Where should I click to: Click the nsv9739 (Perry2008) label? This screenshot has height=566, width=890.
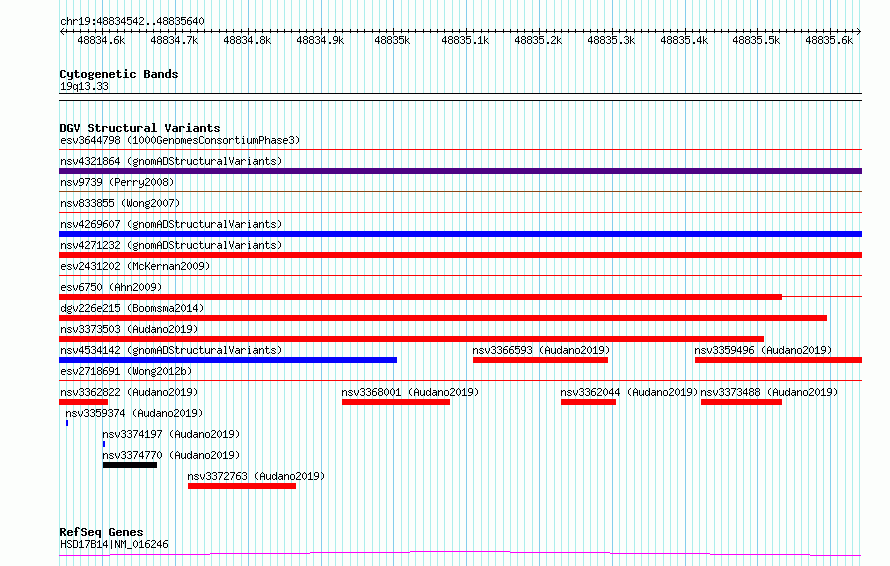click(117, 182)
